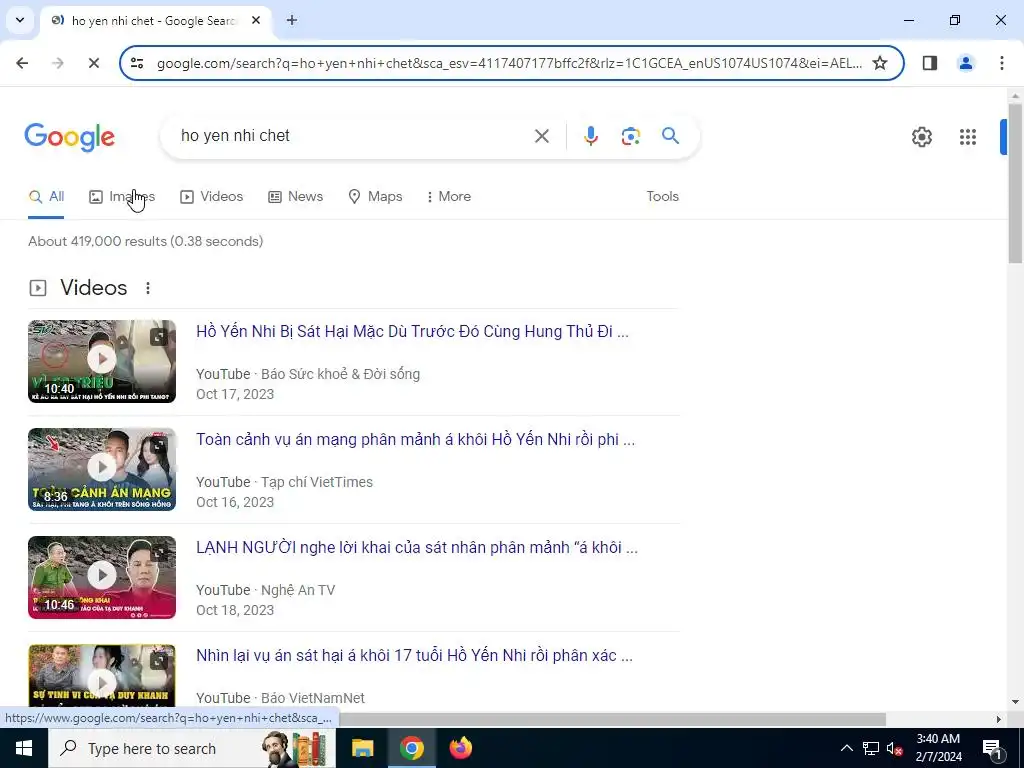Screen dimensions: 1024x768
Task: Open File Explorer from taskbar
Action: coord(362,748)
